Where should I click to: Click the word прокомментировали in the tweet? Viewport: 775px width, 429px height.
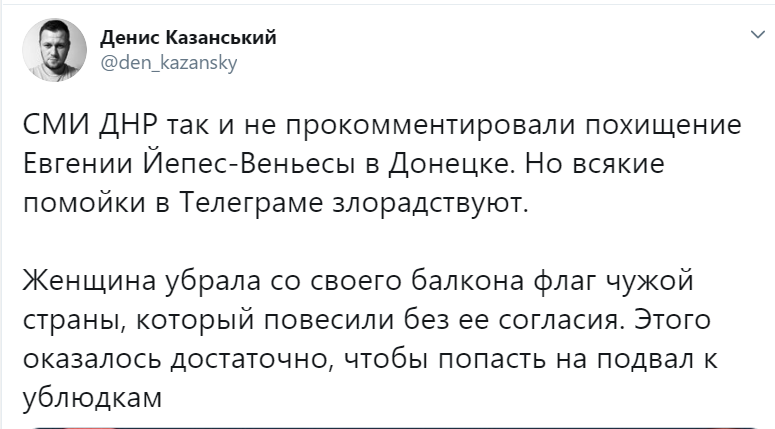(430, 125)
